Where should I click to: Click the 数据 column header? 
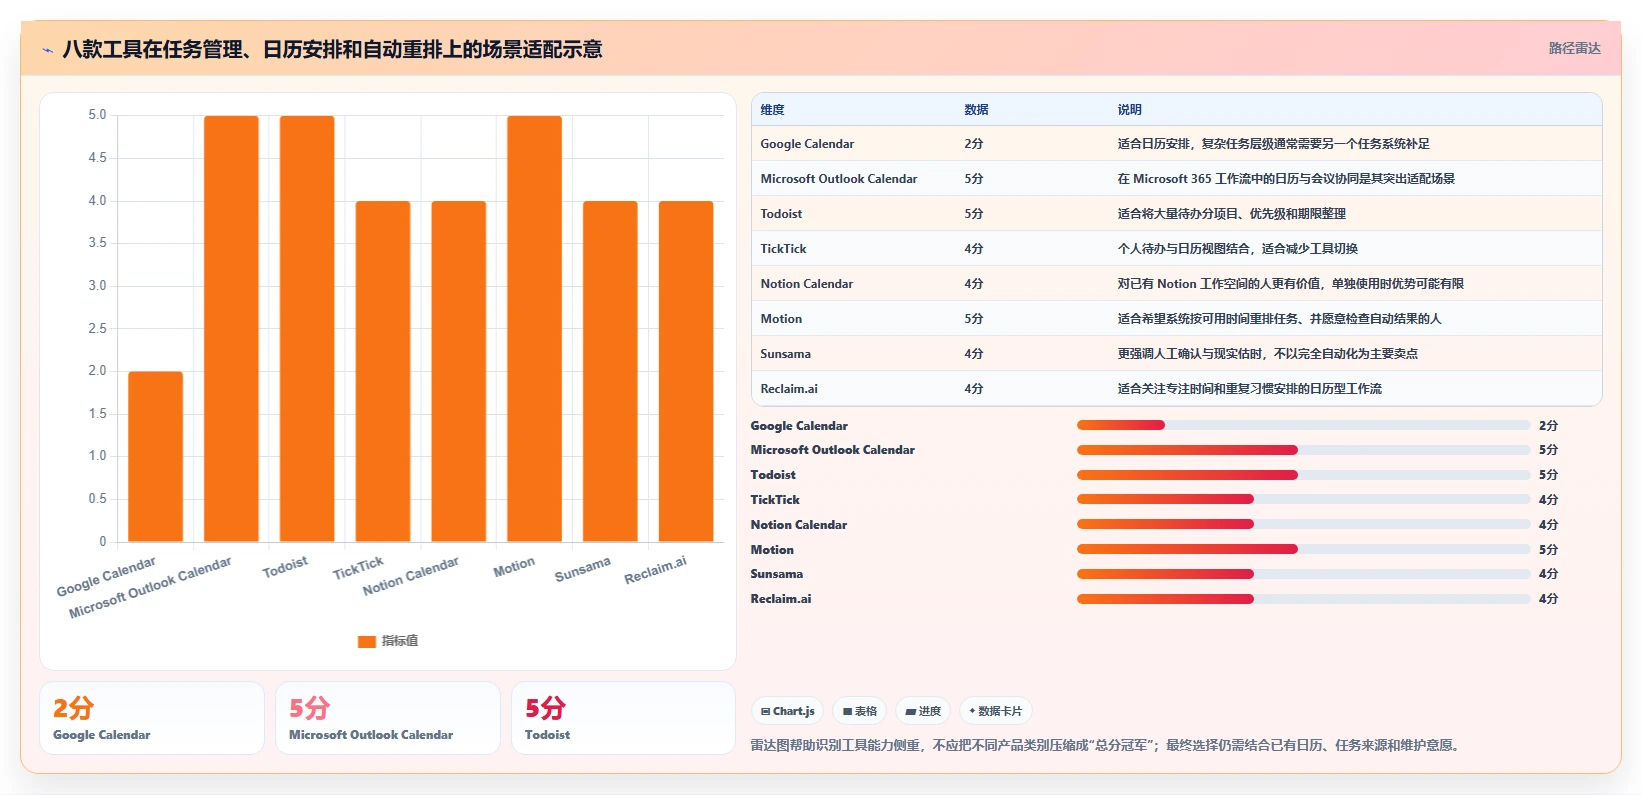click(976, 110)
